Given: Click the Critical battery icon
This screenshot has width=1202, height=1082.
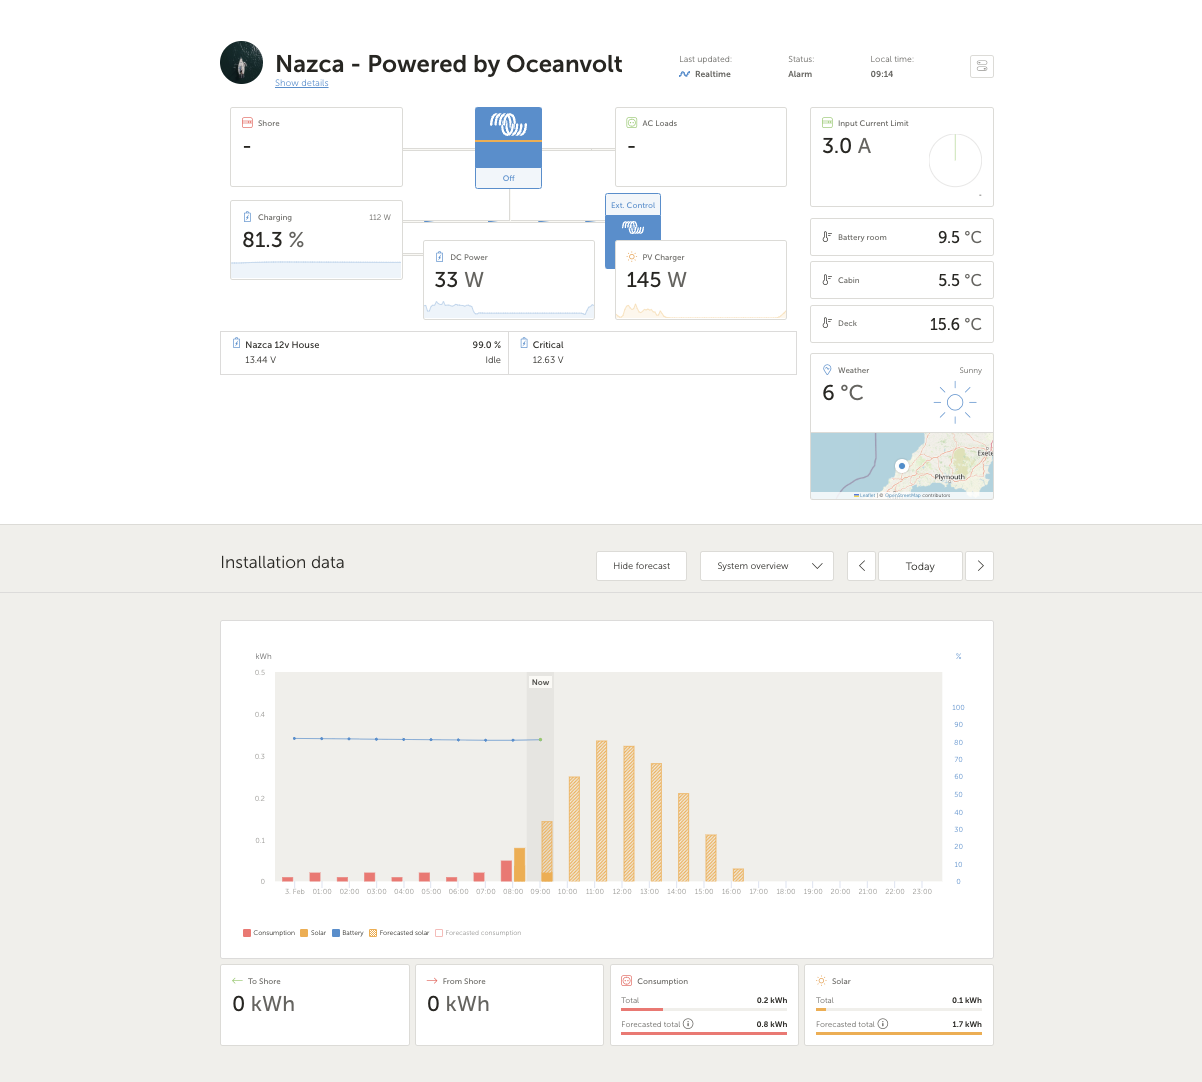Looking at the screenshot, I should [524, 343].
